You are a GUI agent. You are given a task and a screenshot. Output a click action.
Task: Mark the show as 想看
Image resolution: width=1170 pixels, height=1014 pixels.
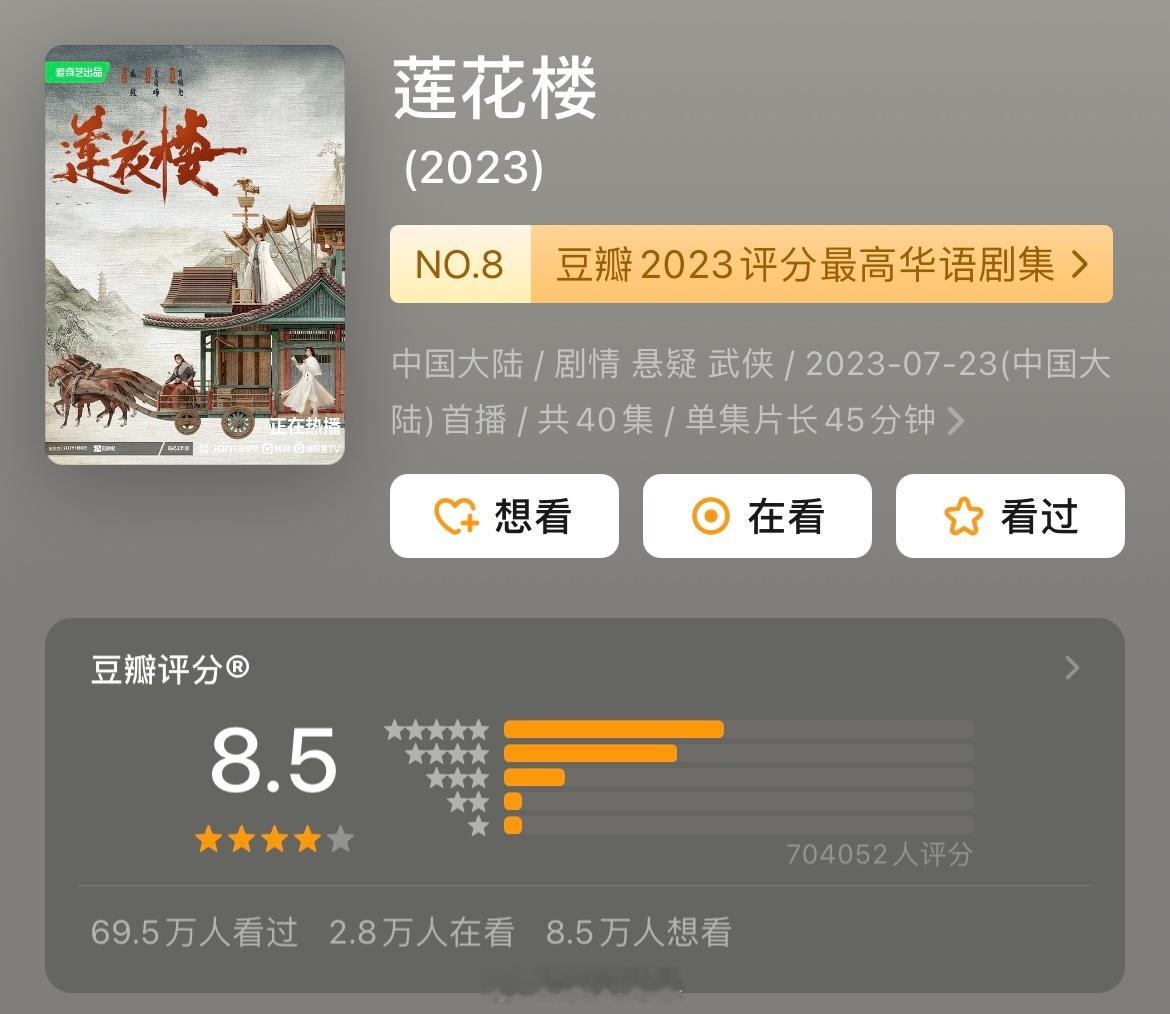(504, 516)
